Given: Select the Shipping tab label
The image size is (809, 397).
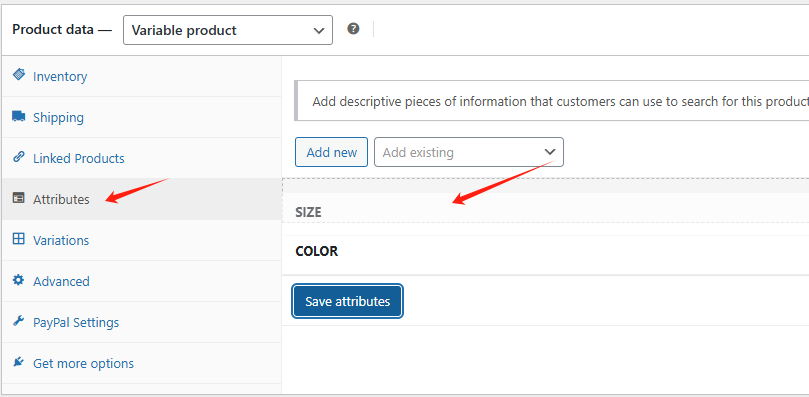Looking at the screenshot, I should click(58, 118).
